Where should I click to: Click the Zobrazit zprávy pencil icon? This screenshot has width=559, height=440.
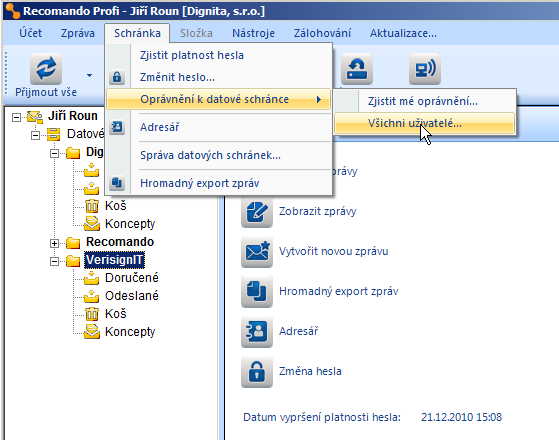(257, 212)
